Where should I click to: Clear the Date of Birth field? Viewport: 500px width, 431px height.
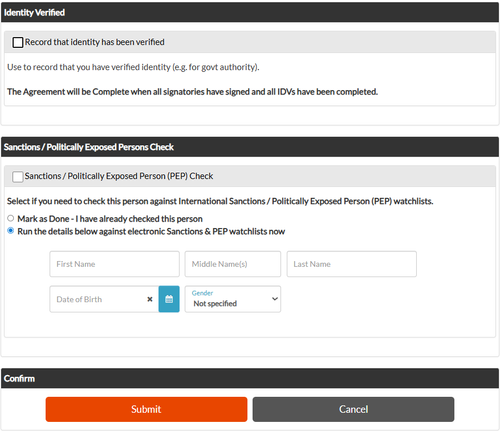150,299
